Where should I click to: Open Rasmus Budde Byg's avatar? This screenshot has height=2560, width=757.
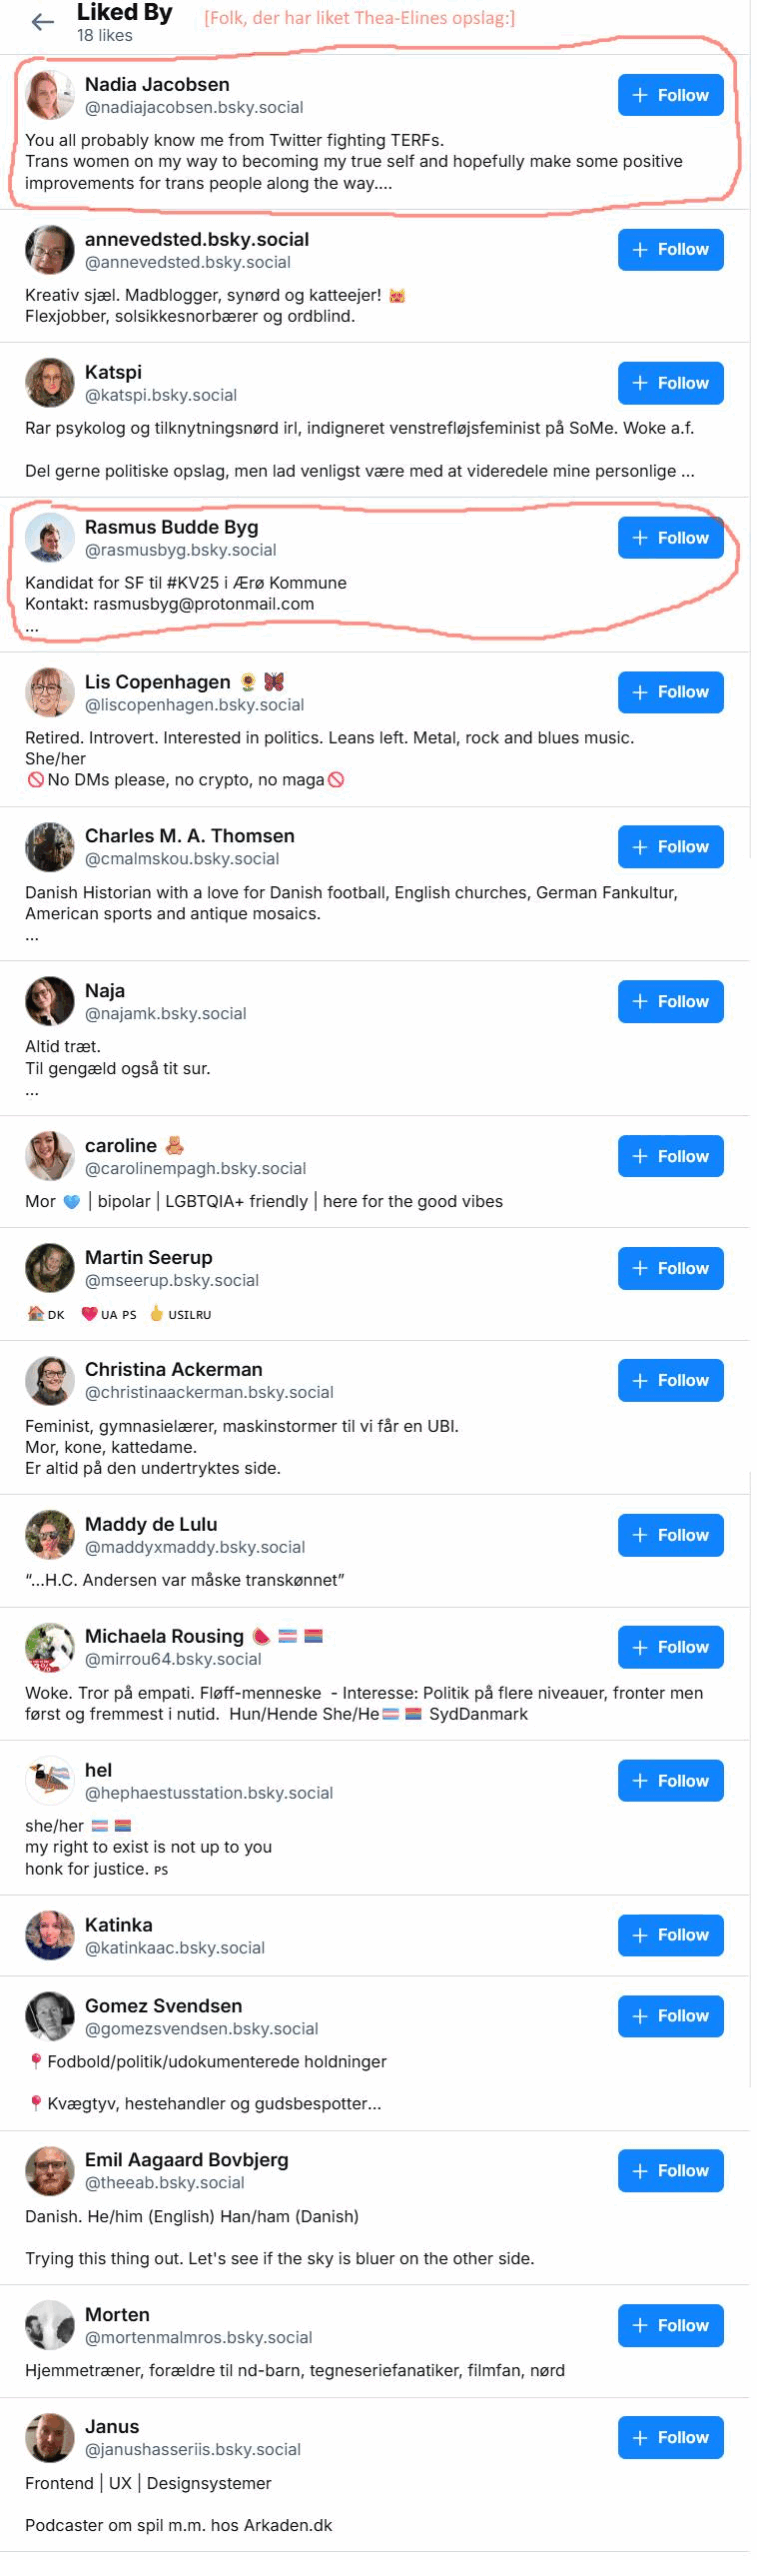(50, 537)
